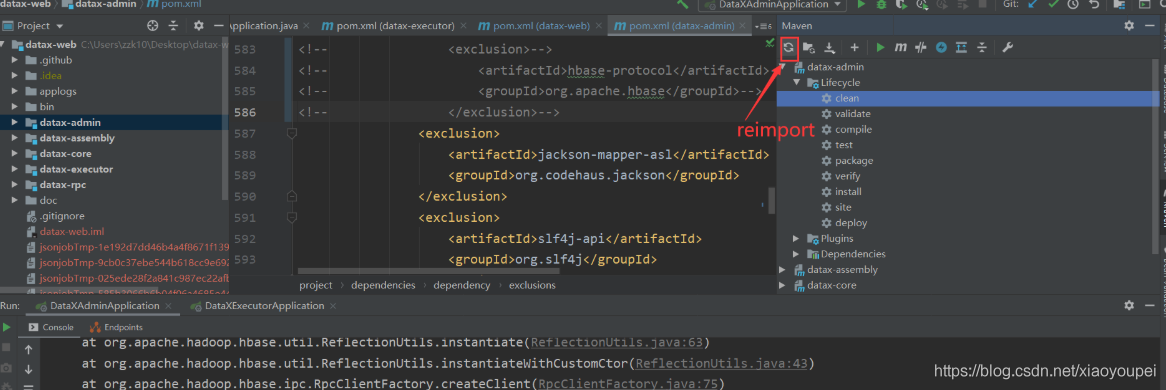This screenshot has width=1166, height=390.
Task: Run the Maven build with the green play icon
Action: tap(880, 48)
